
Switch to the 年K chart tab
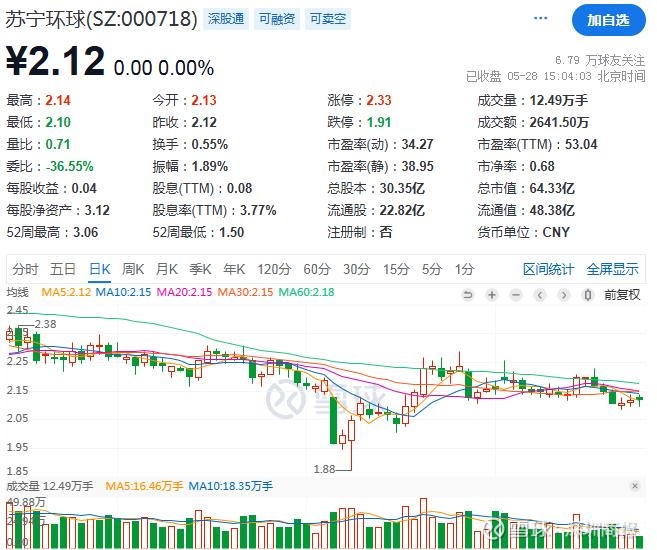pyautogui.click(x=234, y=269)
